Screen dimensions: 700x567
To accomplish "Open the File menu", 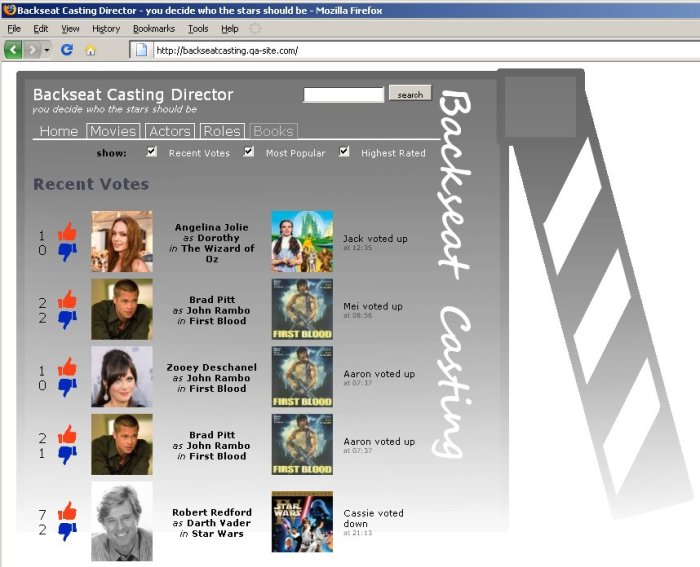I will pyautogui.click(x=14, y=29).
